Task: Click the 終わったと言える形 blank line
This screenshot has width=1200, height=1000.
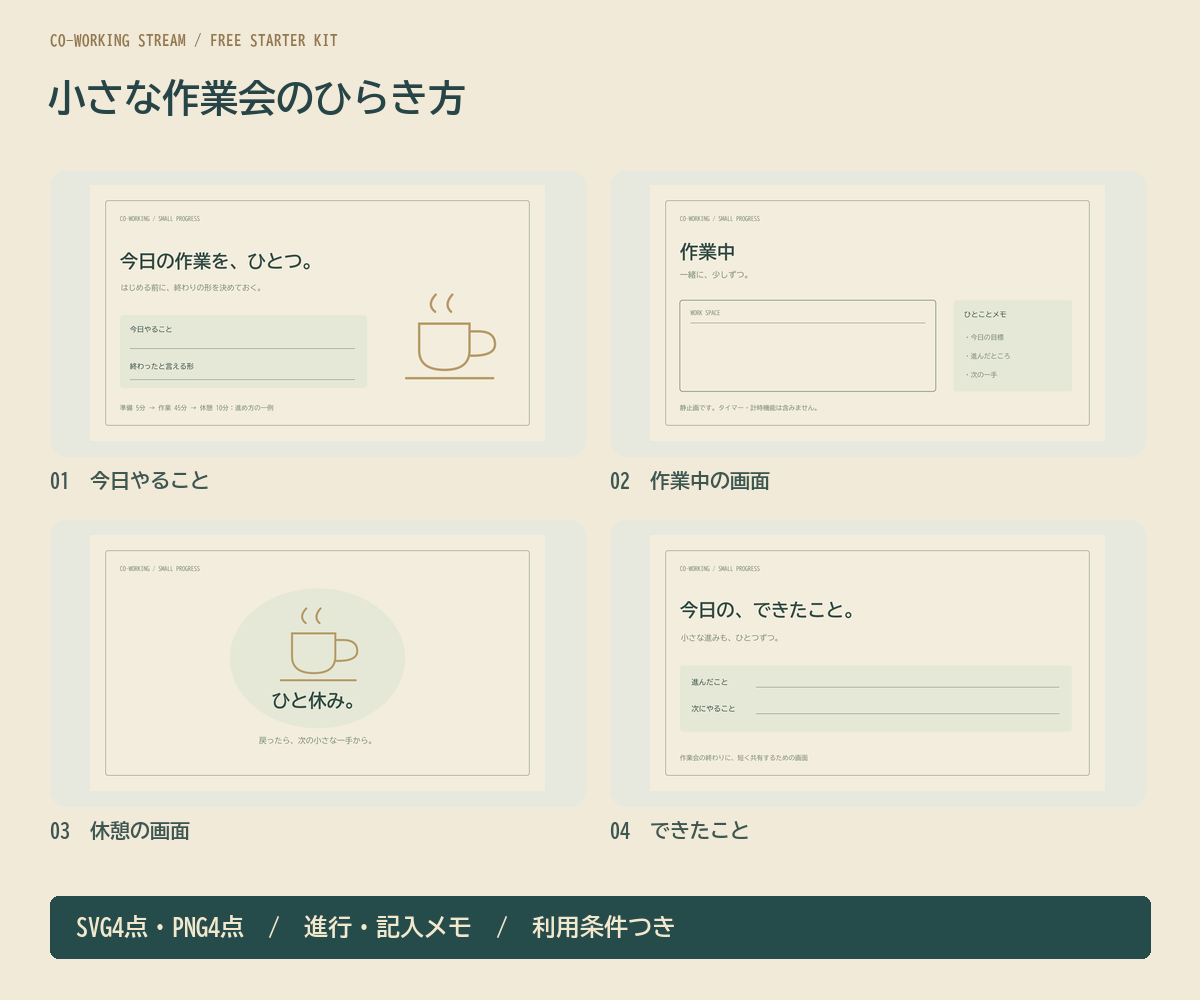Action: tap(242, 380)
